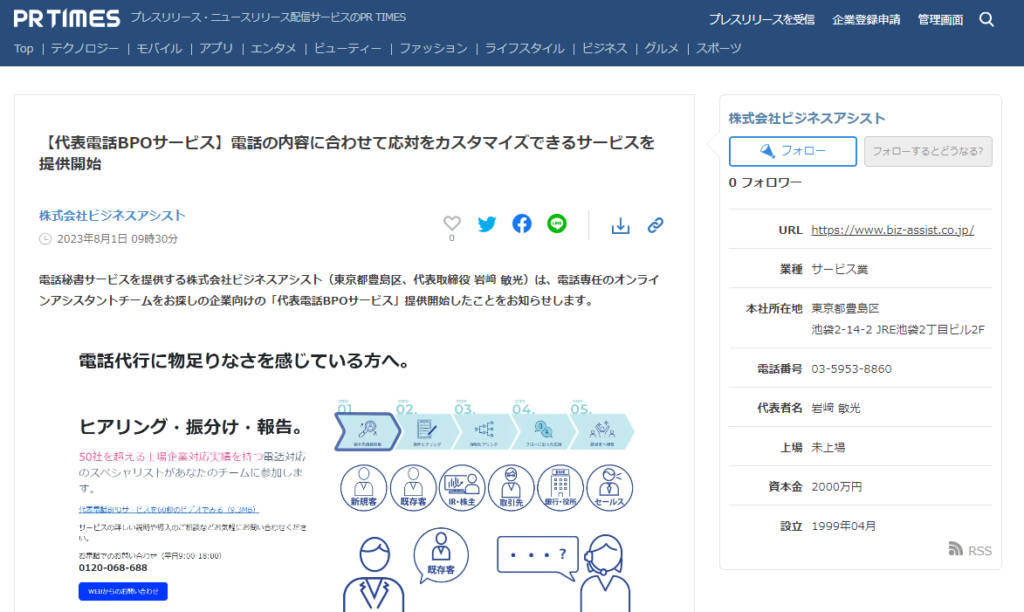Click フォローするとどうなる? button
Viewport: 1024px width, 612px height.
pyautogui.click(x=928, y=151)
